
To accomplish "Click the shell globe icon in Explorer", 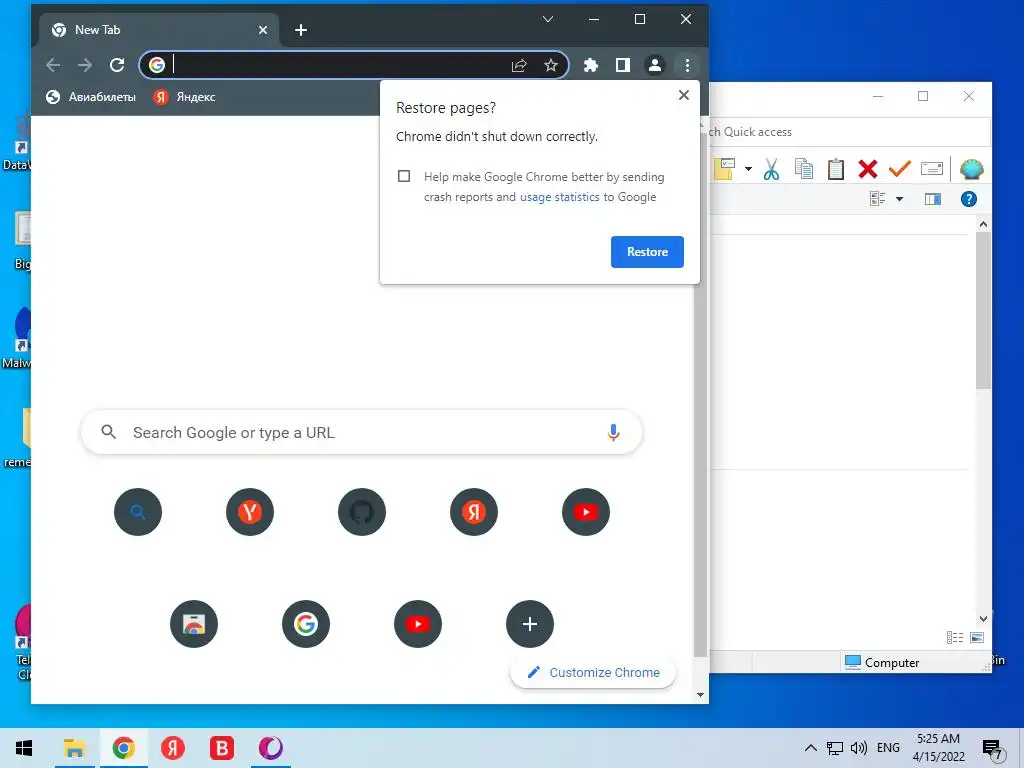I will (x=971, y=169).
